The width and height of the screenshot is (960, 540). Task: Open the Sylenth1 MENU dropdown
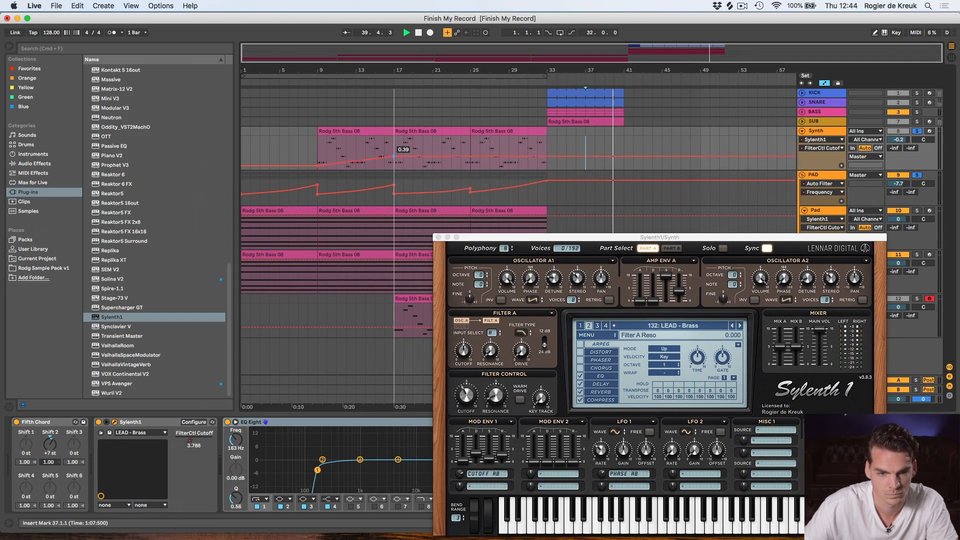click(597, 335)
